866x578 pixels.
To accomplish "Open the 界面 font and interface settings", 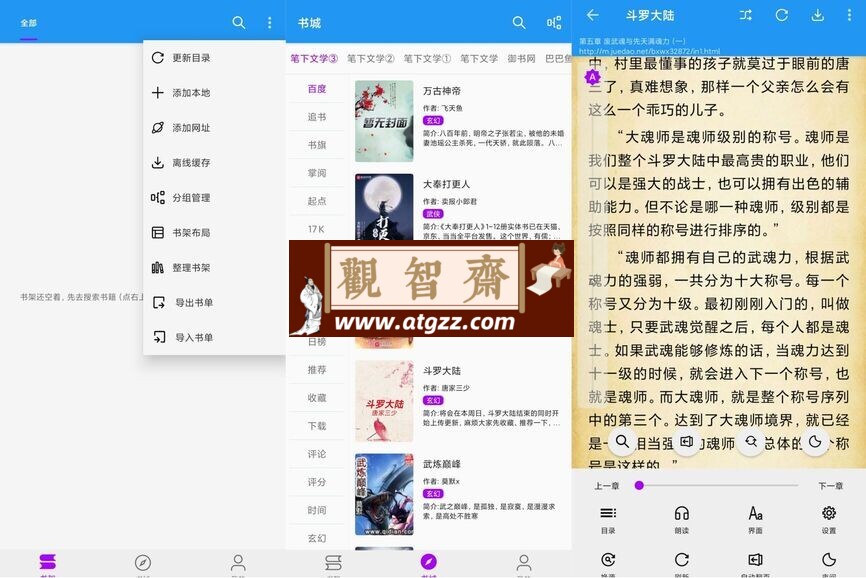I will point(755,519).
